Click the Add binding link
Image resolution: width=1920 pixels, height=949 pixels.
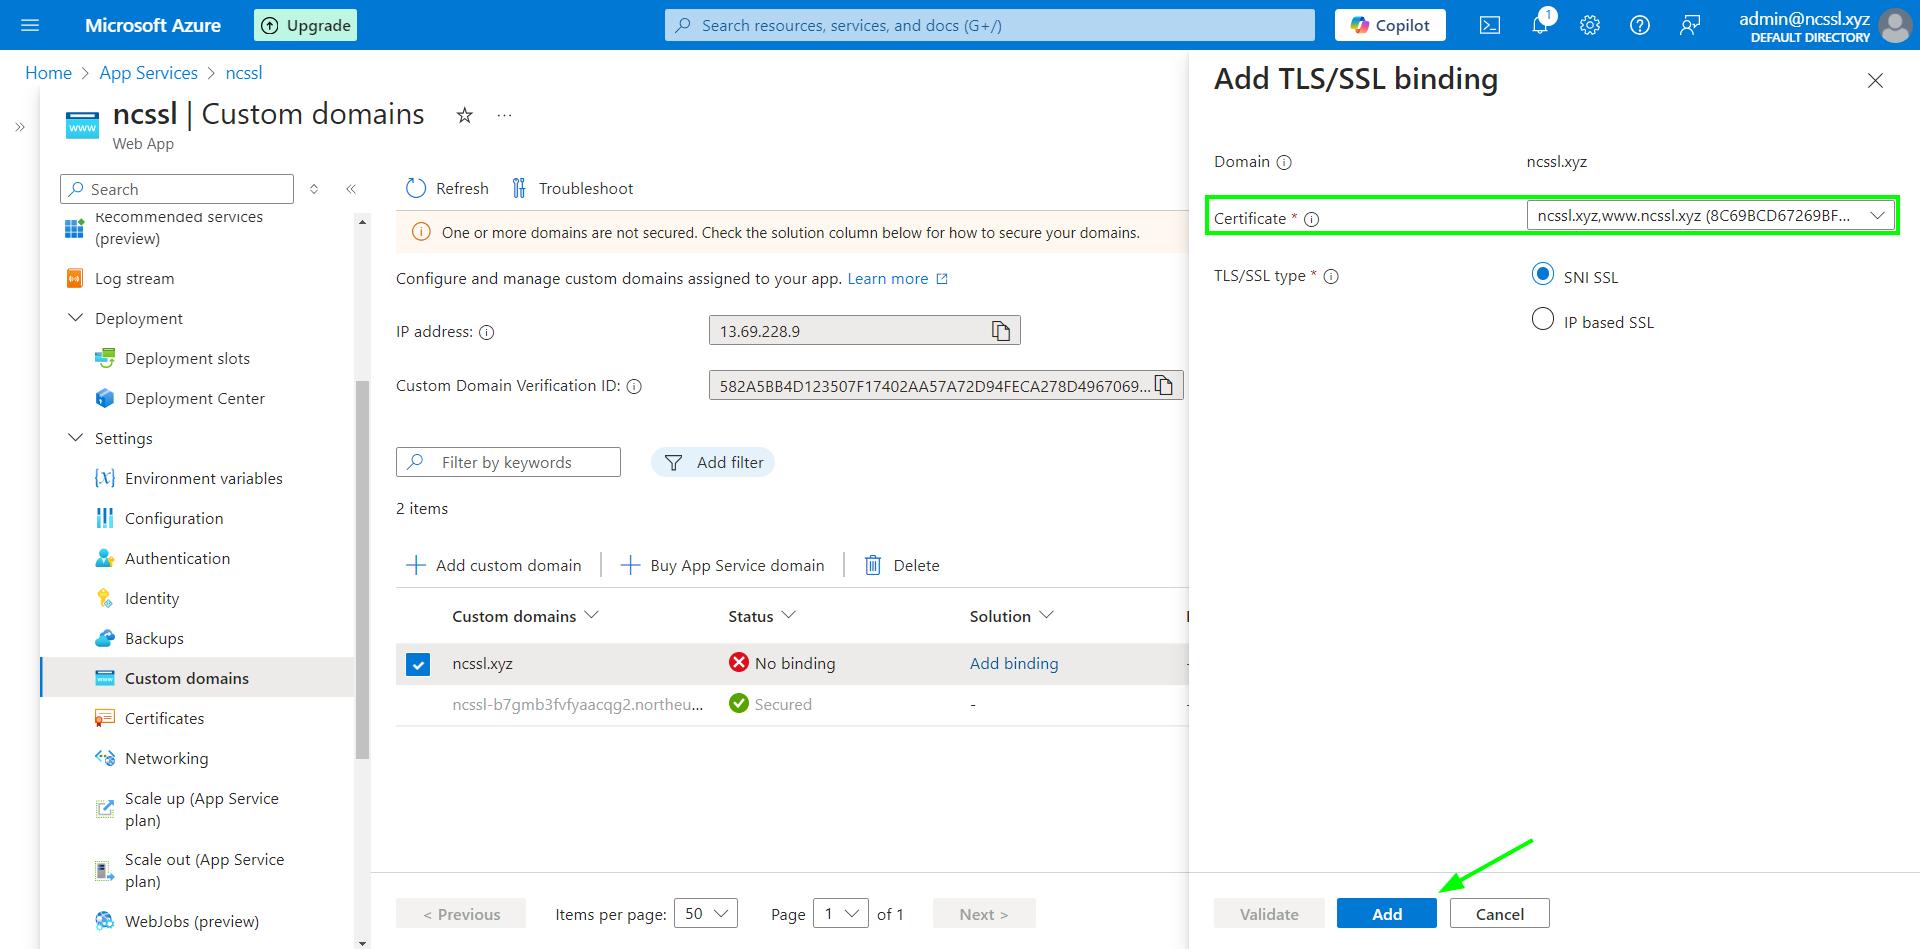click(x=1013, y=663)
